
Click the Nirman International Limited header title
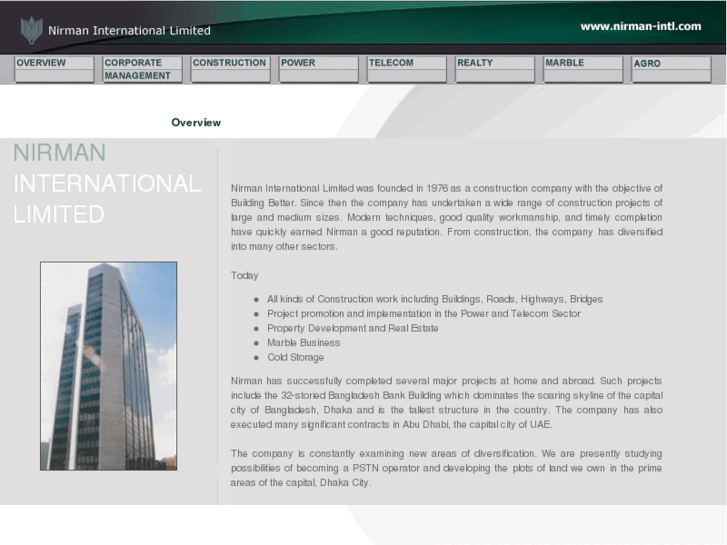click(x=129, y=31)
